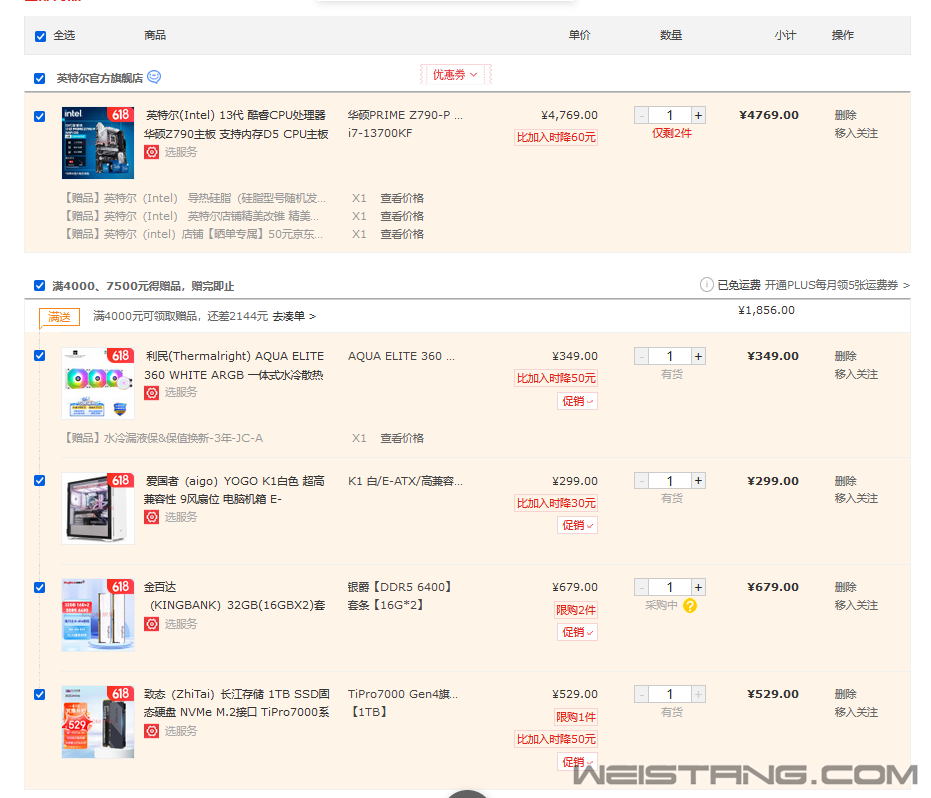This screenshot has width=931, height=798.
Task: Uncheck the aigo YOGO K1 case item
Action: pyautogui.click(x=40, y=480)
